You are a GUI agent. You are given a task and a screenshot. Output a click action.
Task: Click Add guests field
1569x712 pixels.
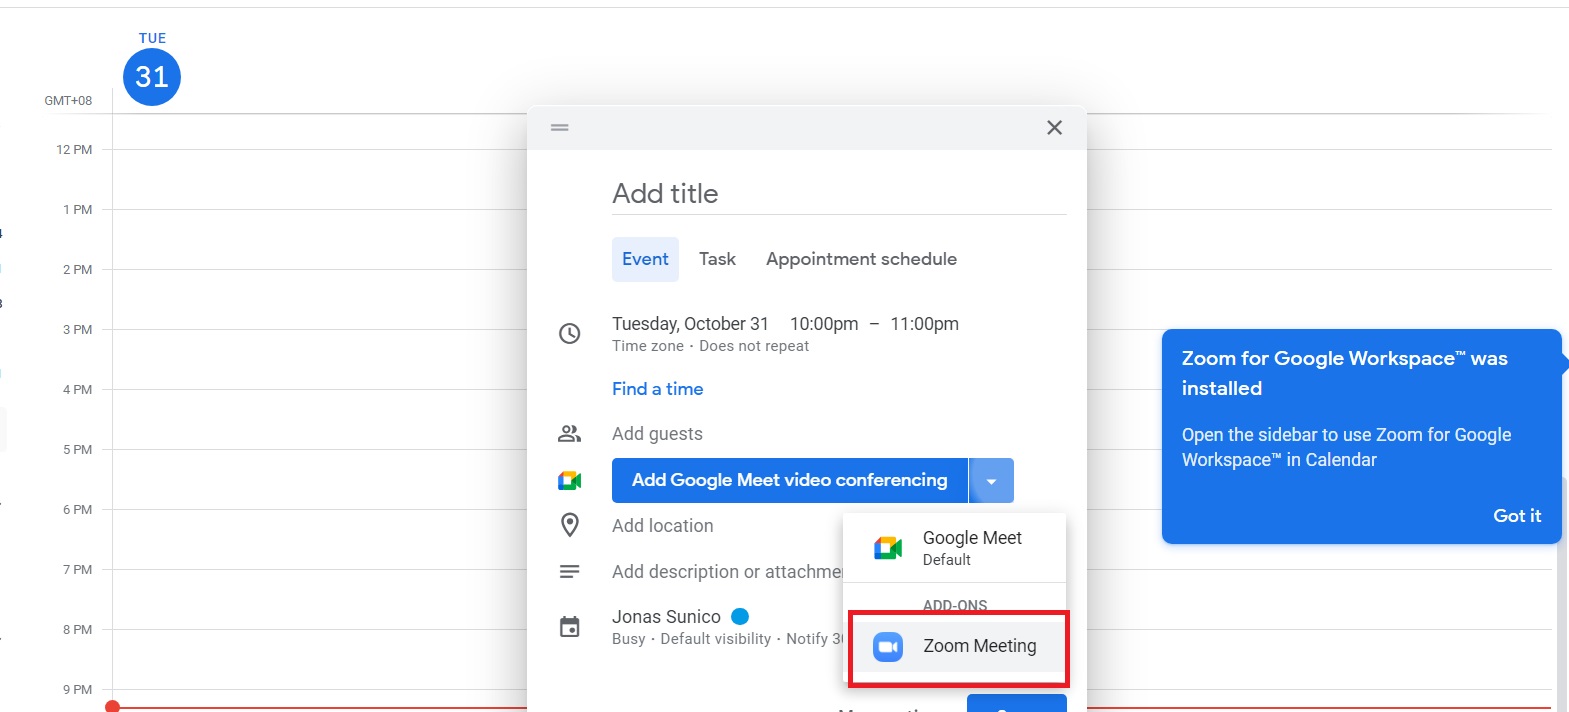pyautogui.click(x=657, y=434)
